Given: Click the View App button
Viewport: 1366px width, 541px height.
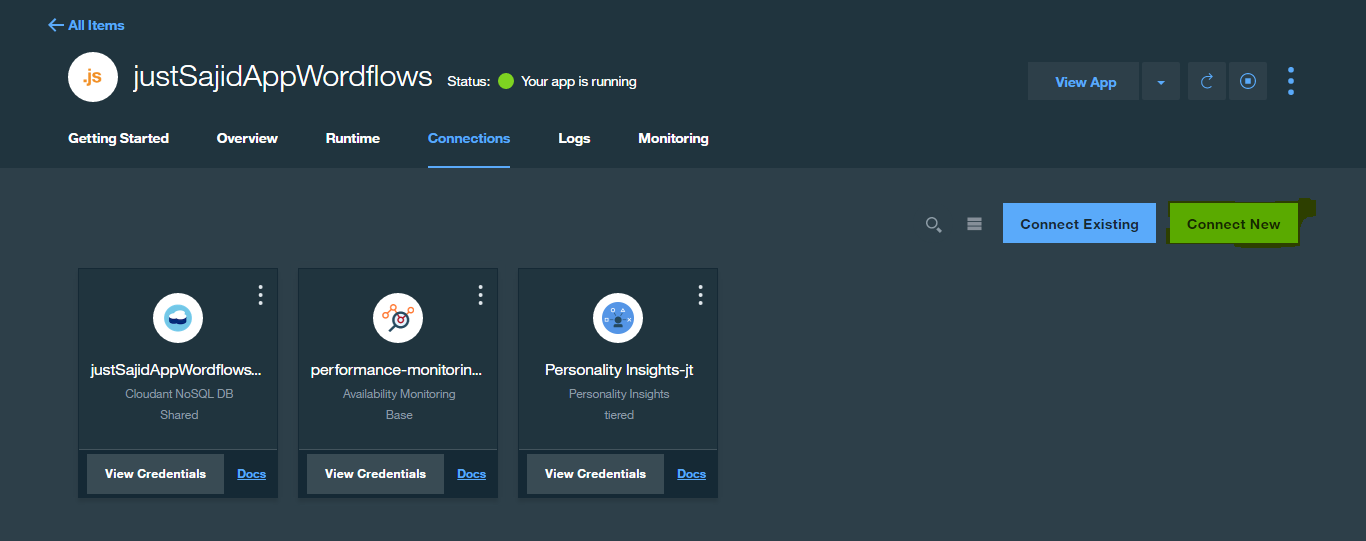Looking at the screenshot, I should [1085, 82].
